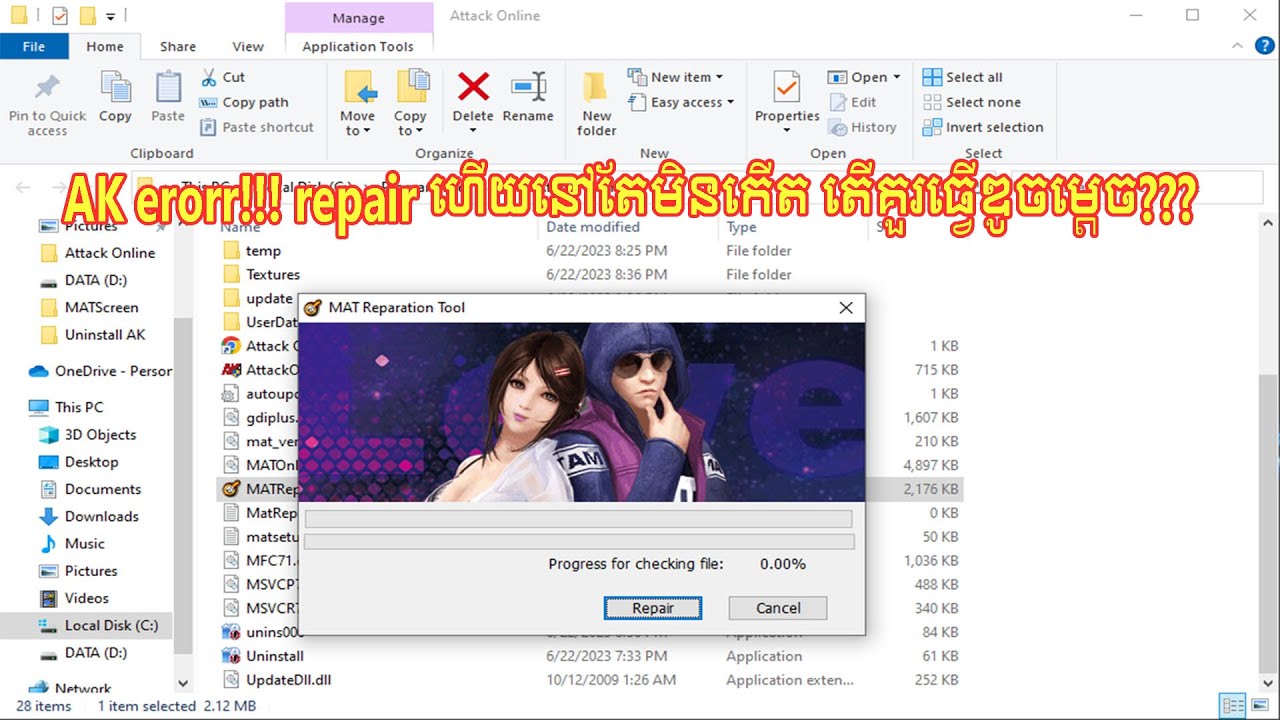
Task: Open the Move to dropdown
Action: 358,104
